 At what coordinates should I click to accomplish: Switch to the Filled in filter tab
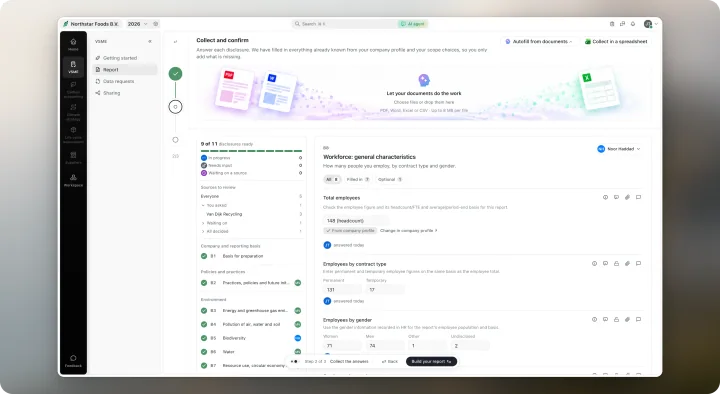pyautogui.click(x=358, y=180)
